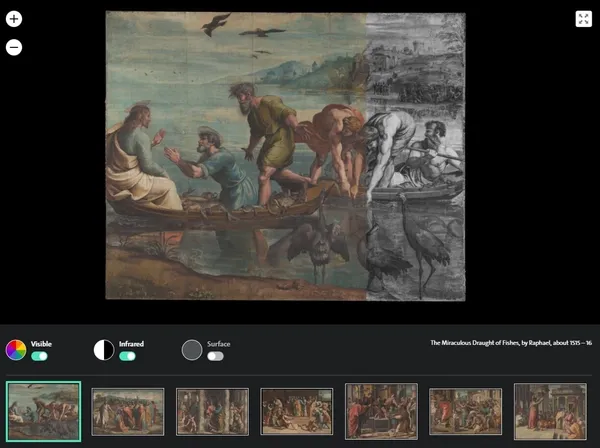Turn off the Visible layer toggle
This screenshot has width=600, height=448.
click(39, 356)
